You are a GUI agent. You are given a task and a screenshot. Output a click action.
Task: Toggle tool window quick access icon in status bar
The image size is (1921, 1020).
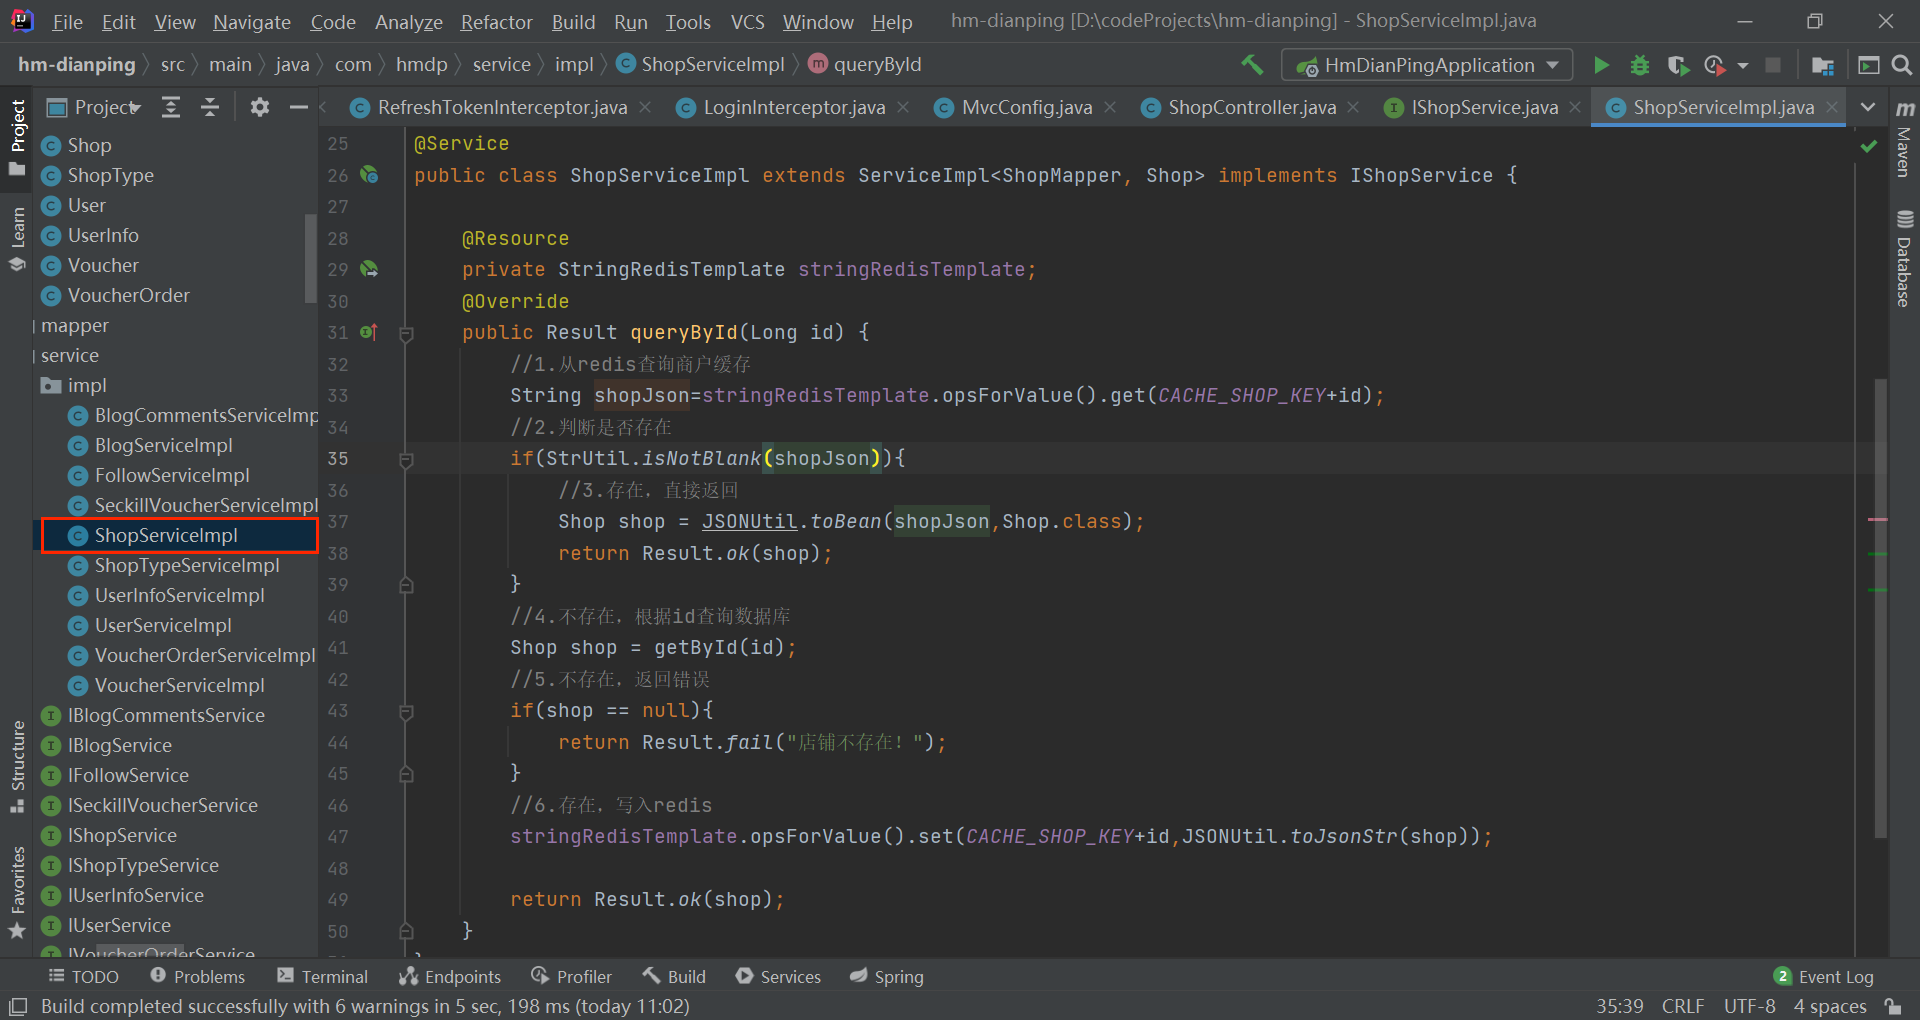pos(18,1006)
